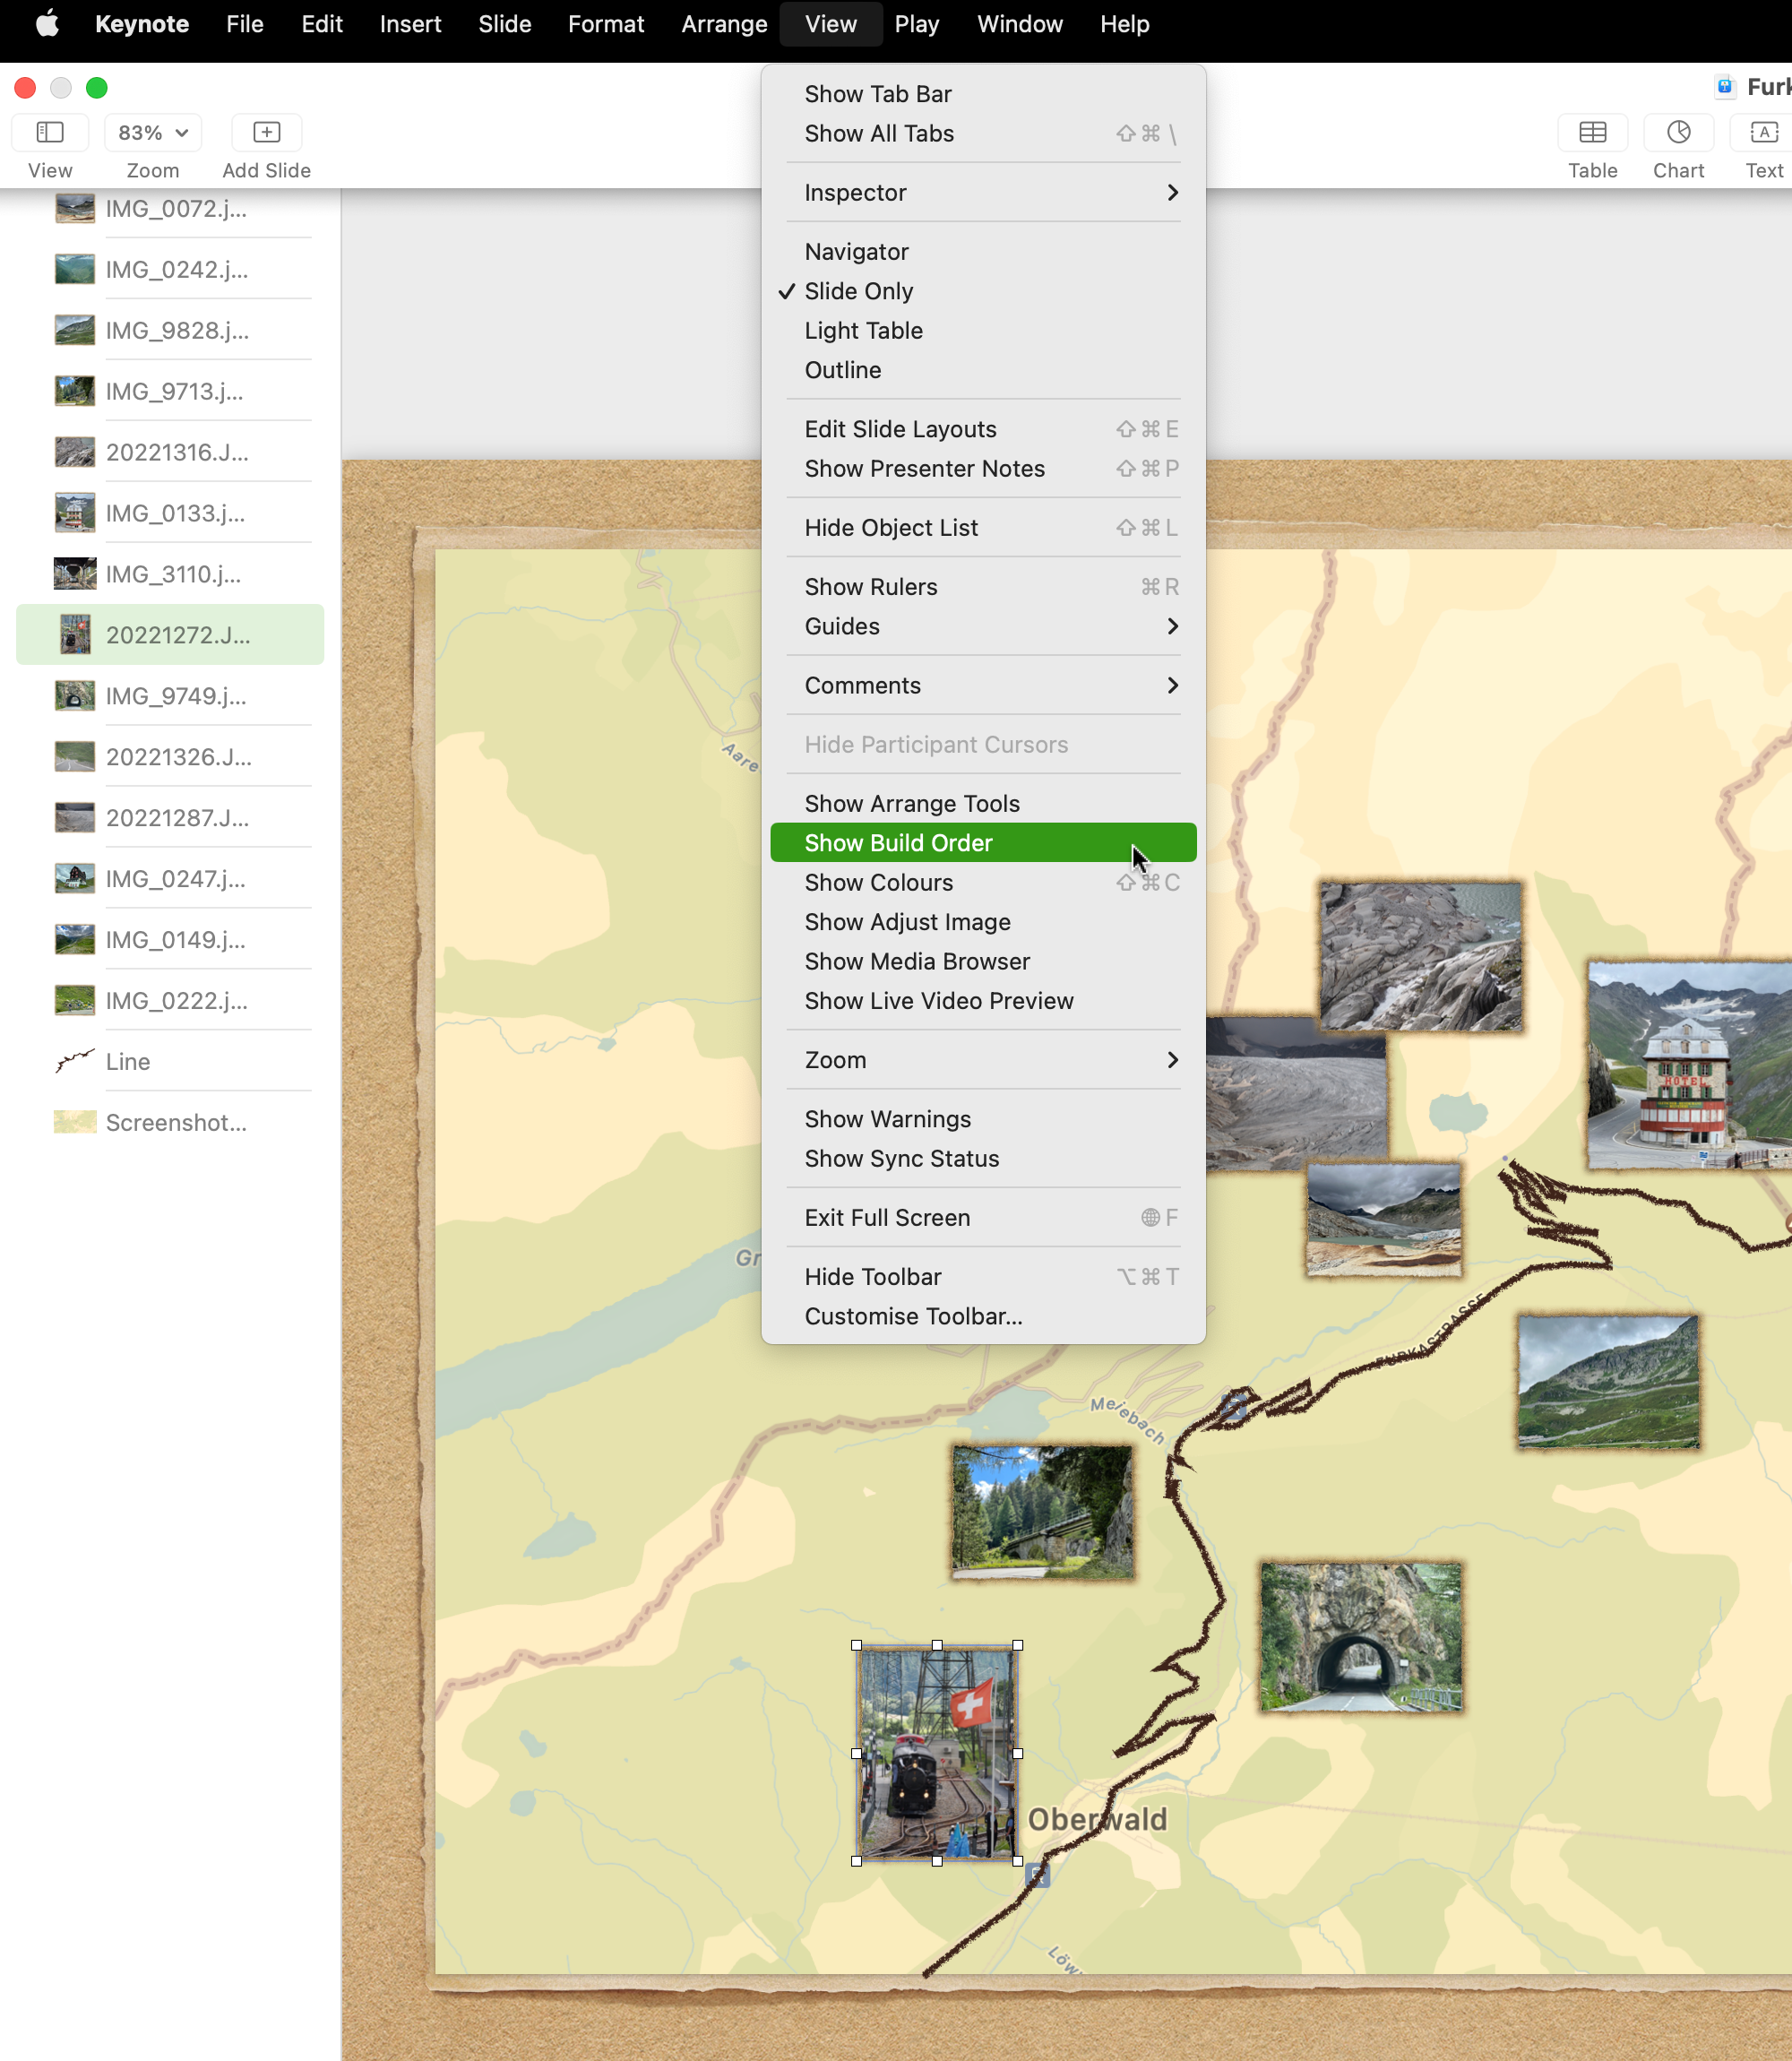Open the Help menu
The image size is (1792, 2061).
(x=1124, y=24)
